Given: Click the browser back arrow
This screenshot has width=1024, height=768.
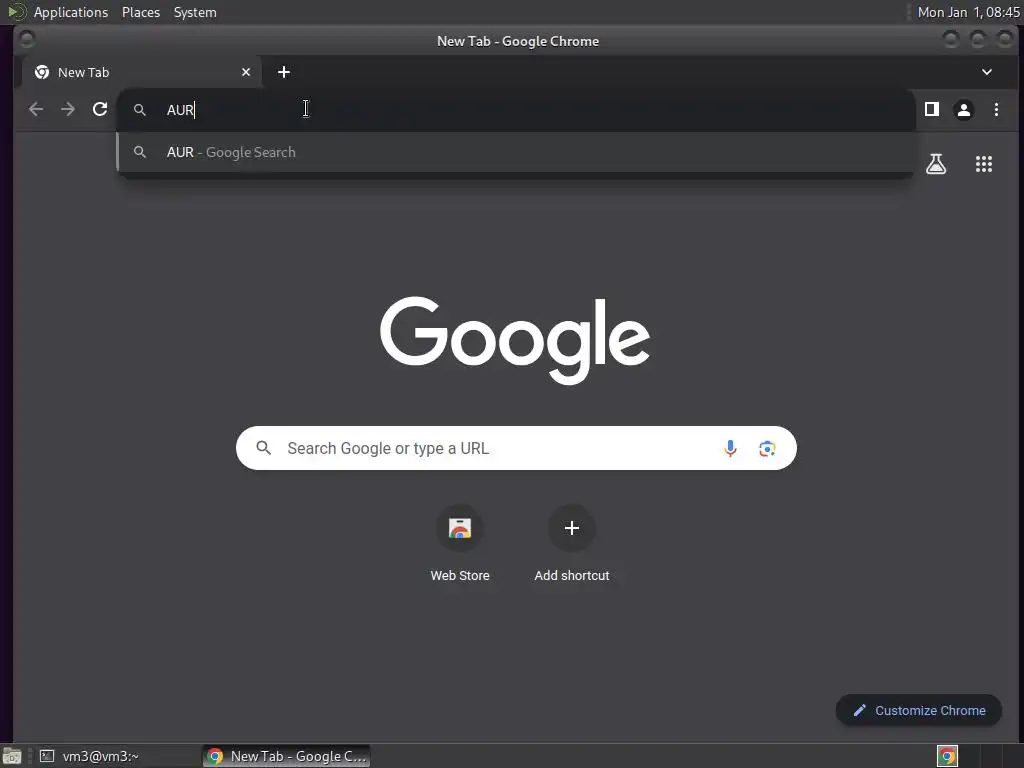Looking at the screenshot, I should click(36, 109).
